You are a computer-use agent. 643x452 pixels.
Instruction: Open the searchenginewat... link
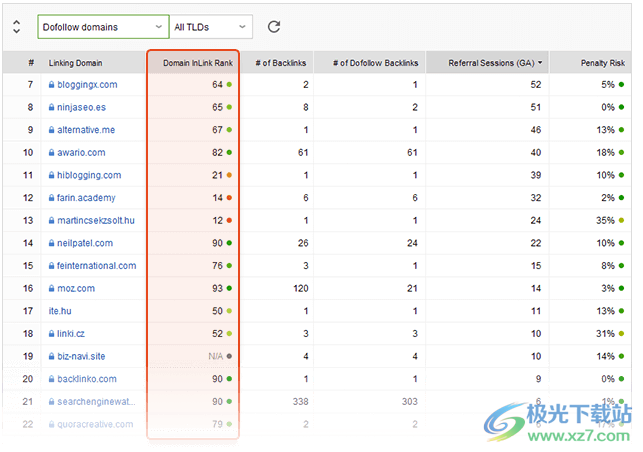(x=96, y=402)
